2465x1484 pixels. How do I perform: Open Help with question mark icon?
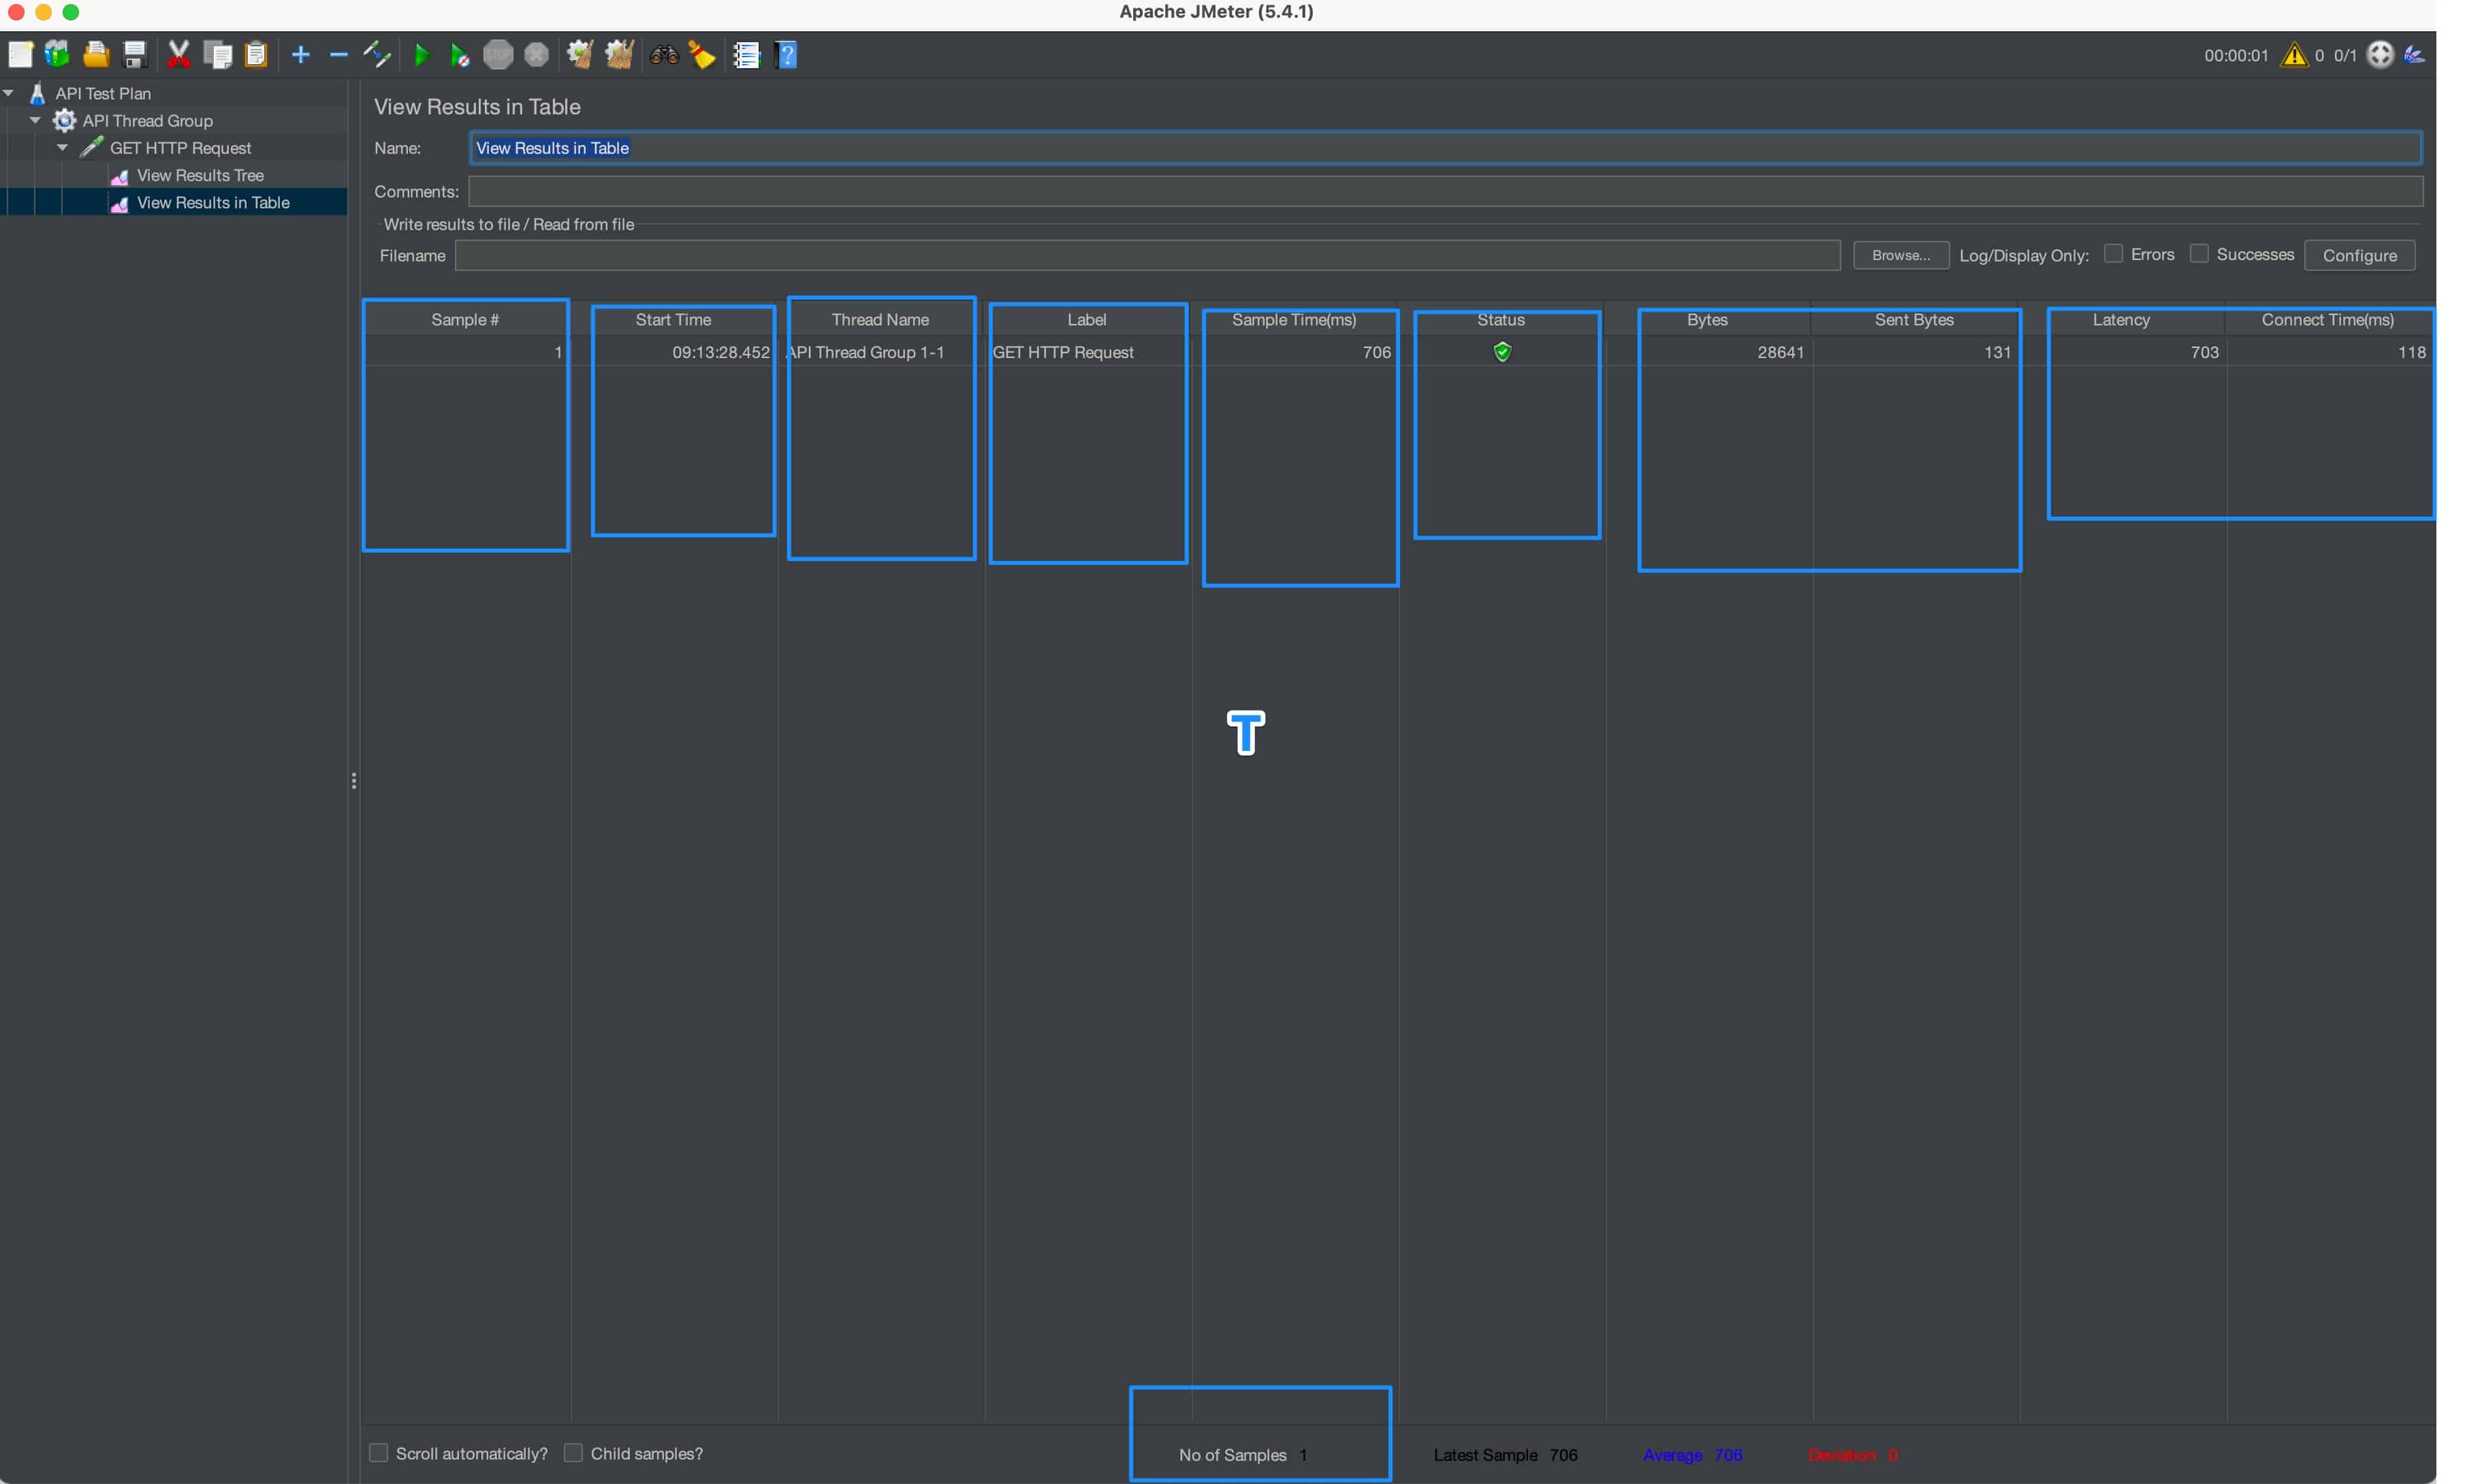(786, 55)
